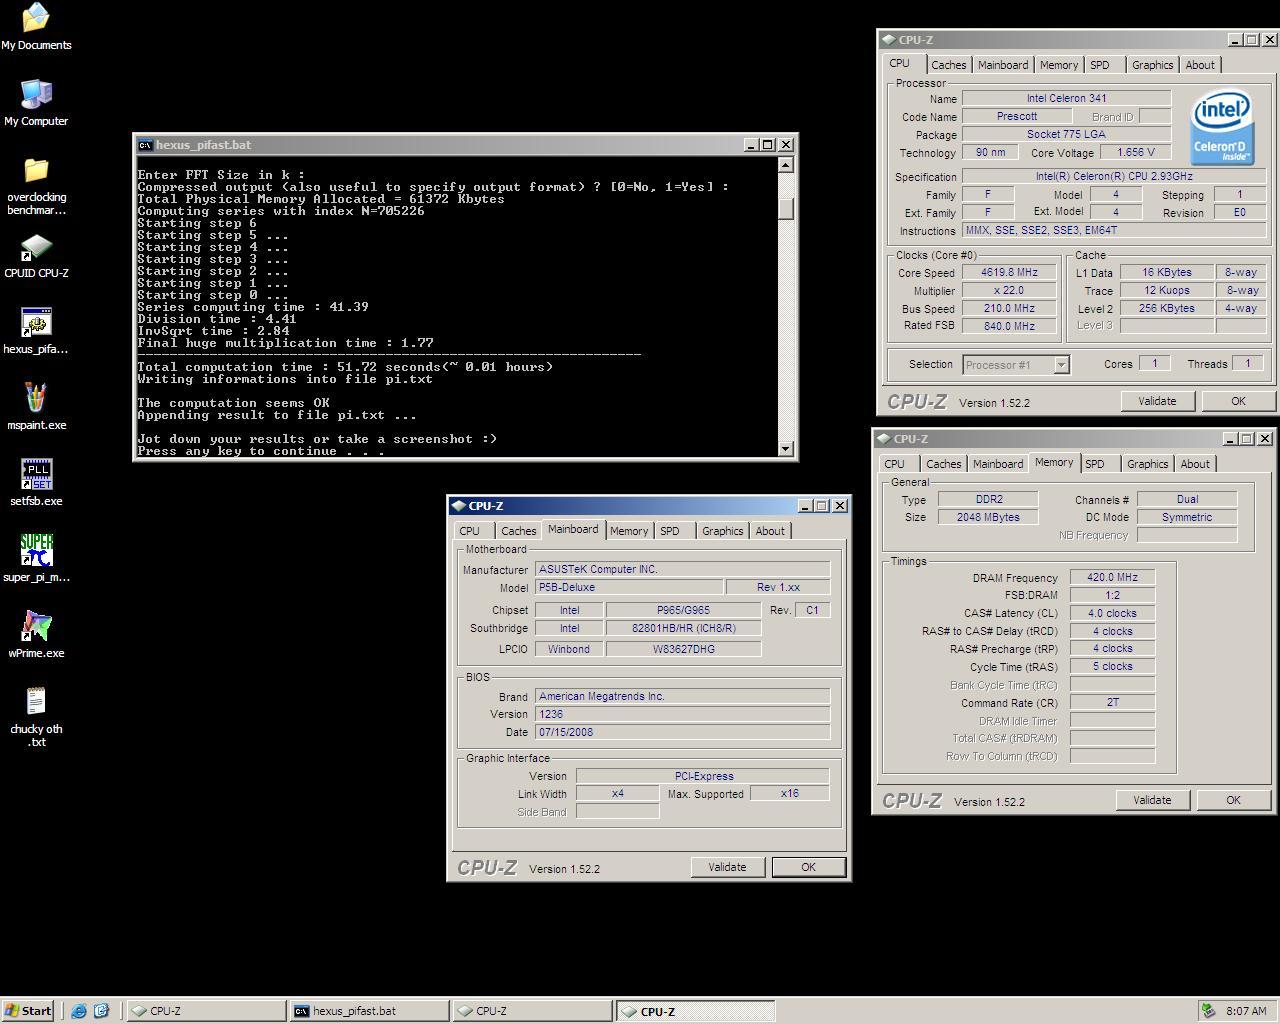The width and height of the screenshot is (1280, 1024).
Task: Click the FSB:DRAM ratio value 1:2
Action: tap(1112, 595)
